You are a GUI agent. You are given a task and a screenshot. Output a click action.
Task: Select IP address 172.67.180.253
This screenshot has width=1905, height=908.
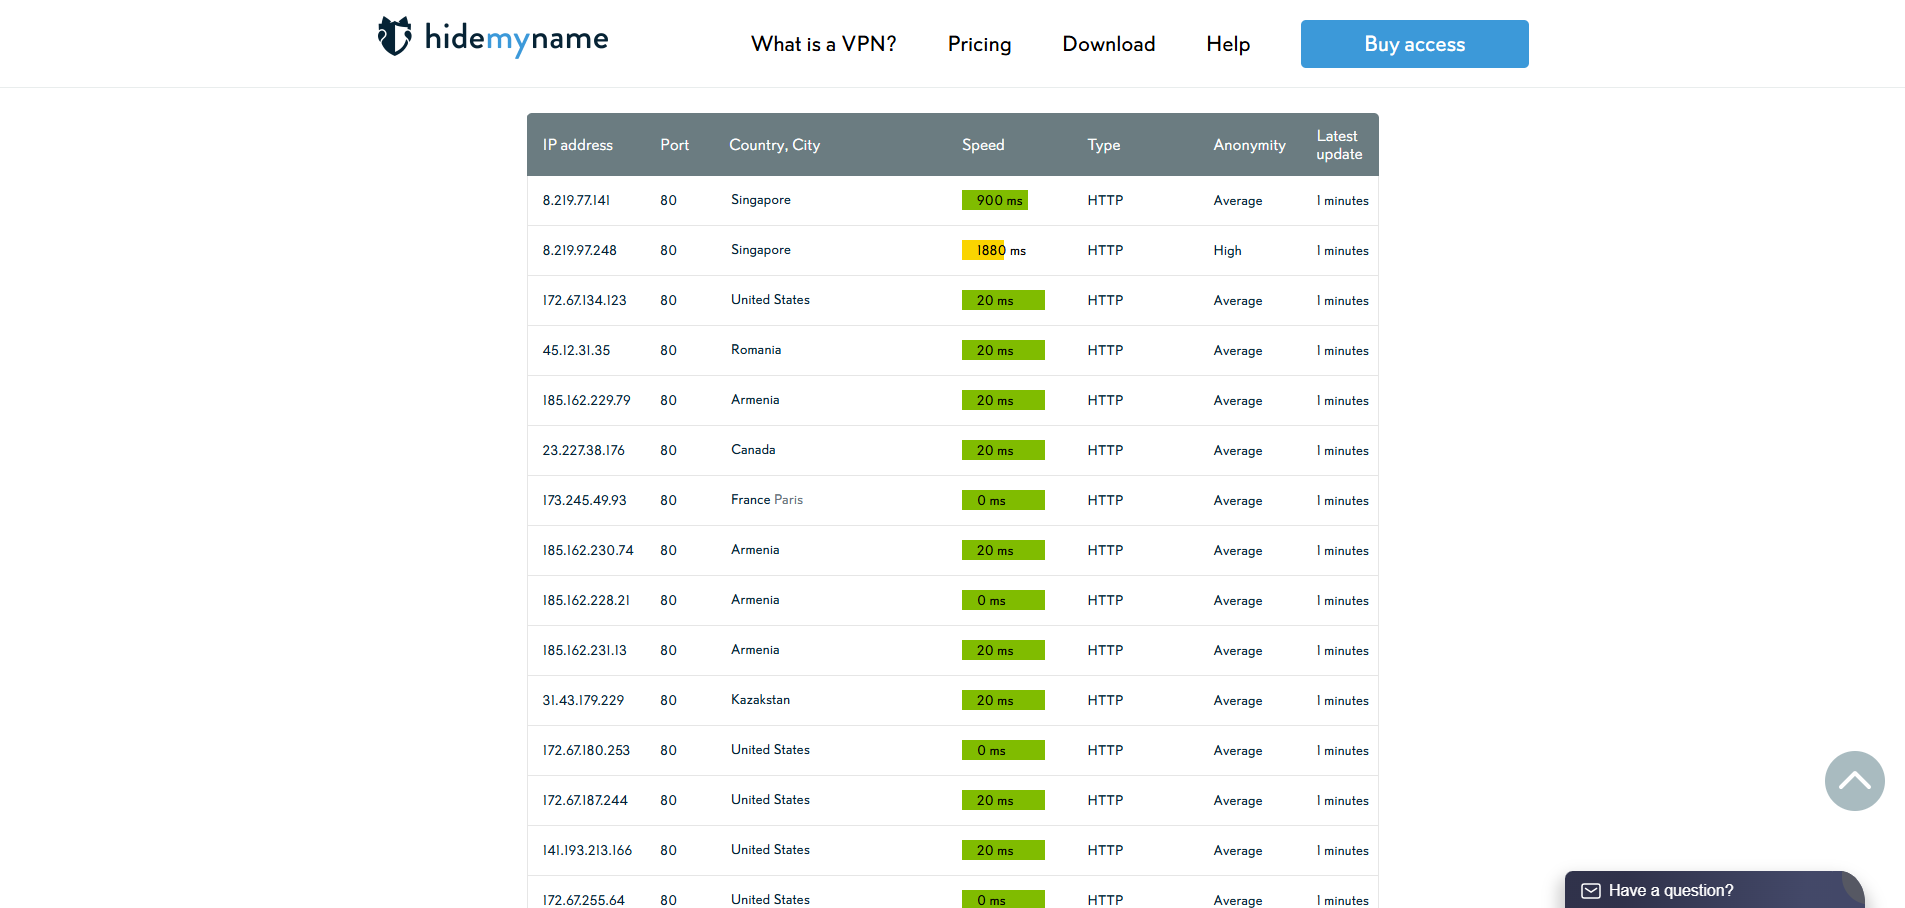click(x=587, y=750)
